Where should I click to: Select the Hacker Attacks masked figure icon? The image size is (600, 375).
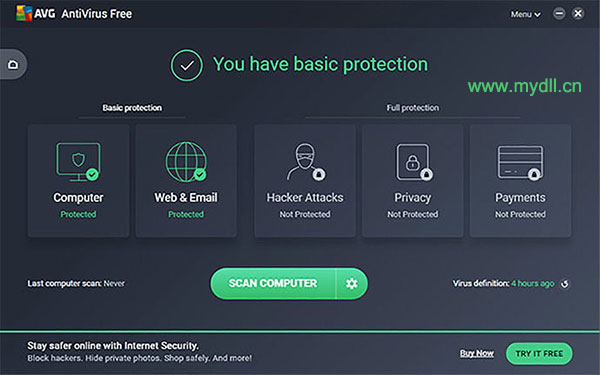click(305, 162)
